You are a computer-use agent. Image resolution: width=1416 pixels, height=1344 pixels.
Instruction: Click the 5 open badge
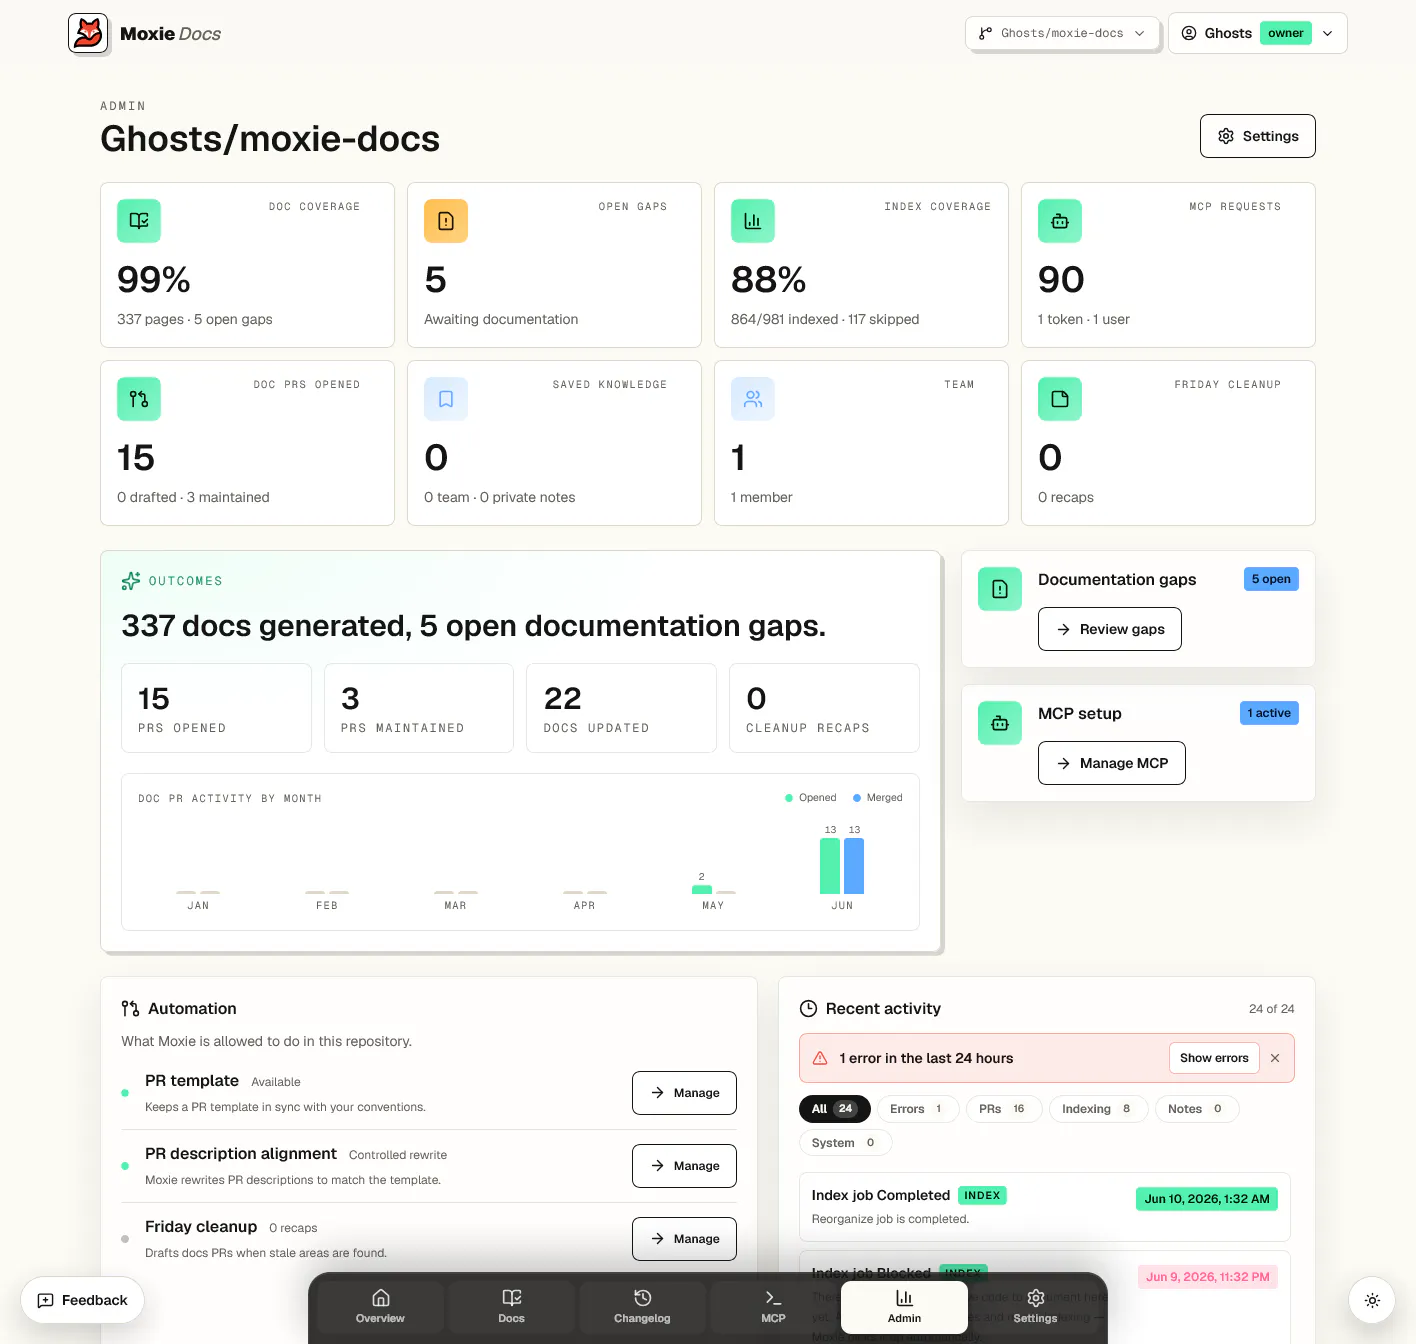(x=1271, y=579)
